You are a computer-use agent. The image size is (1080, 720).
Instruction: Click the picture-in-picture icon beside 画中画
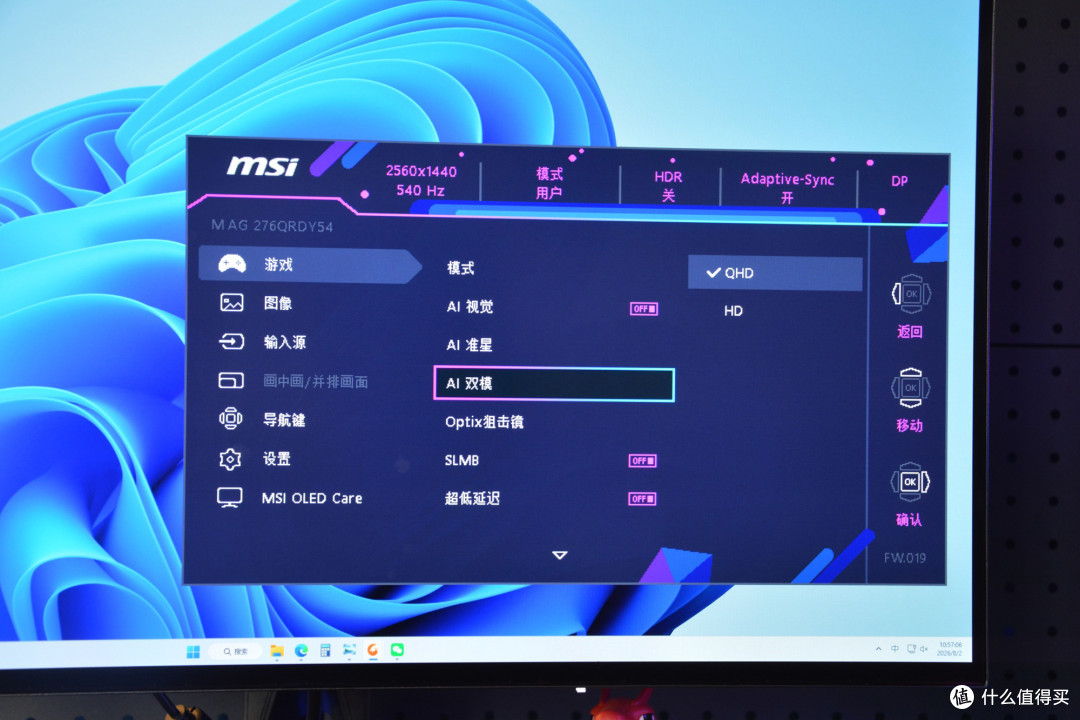tap(231, 380)
